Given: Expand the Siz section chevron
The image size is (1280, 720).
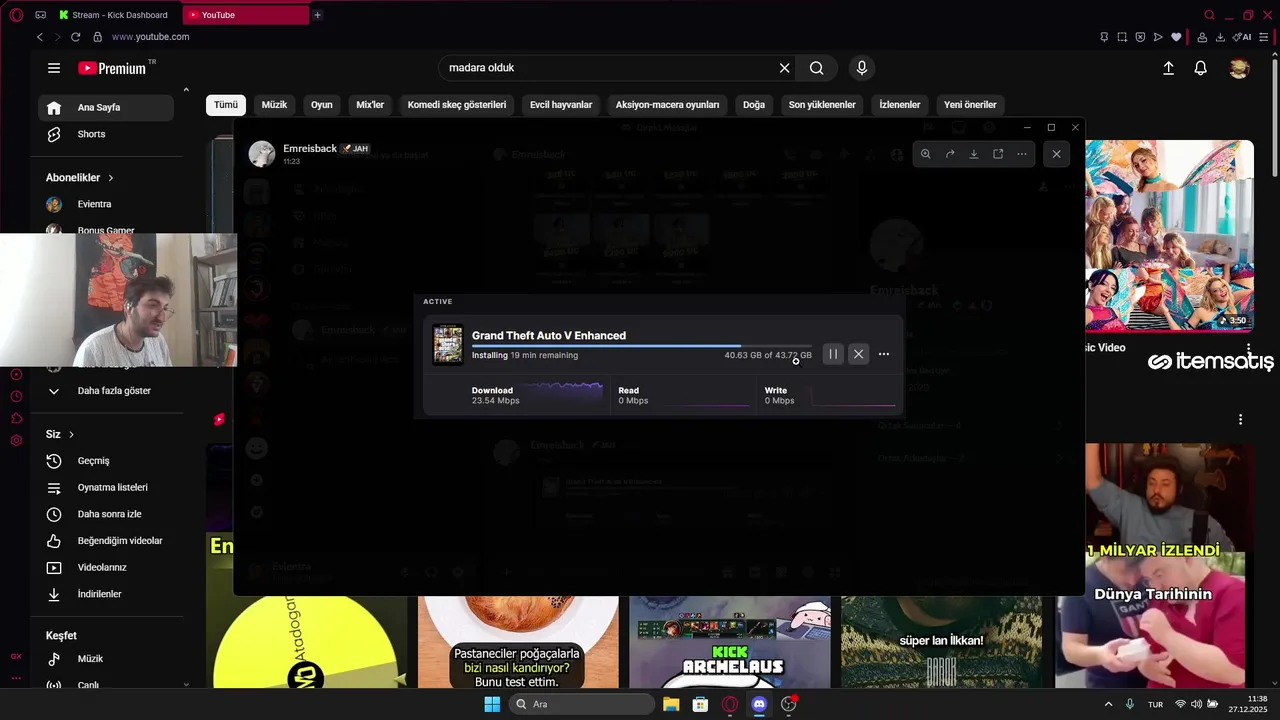Looking at the screenshot, I should click(71, 435).
